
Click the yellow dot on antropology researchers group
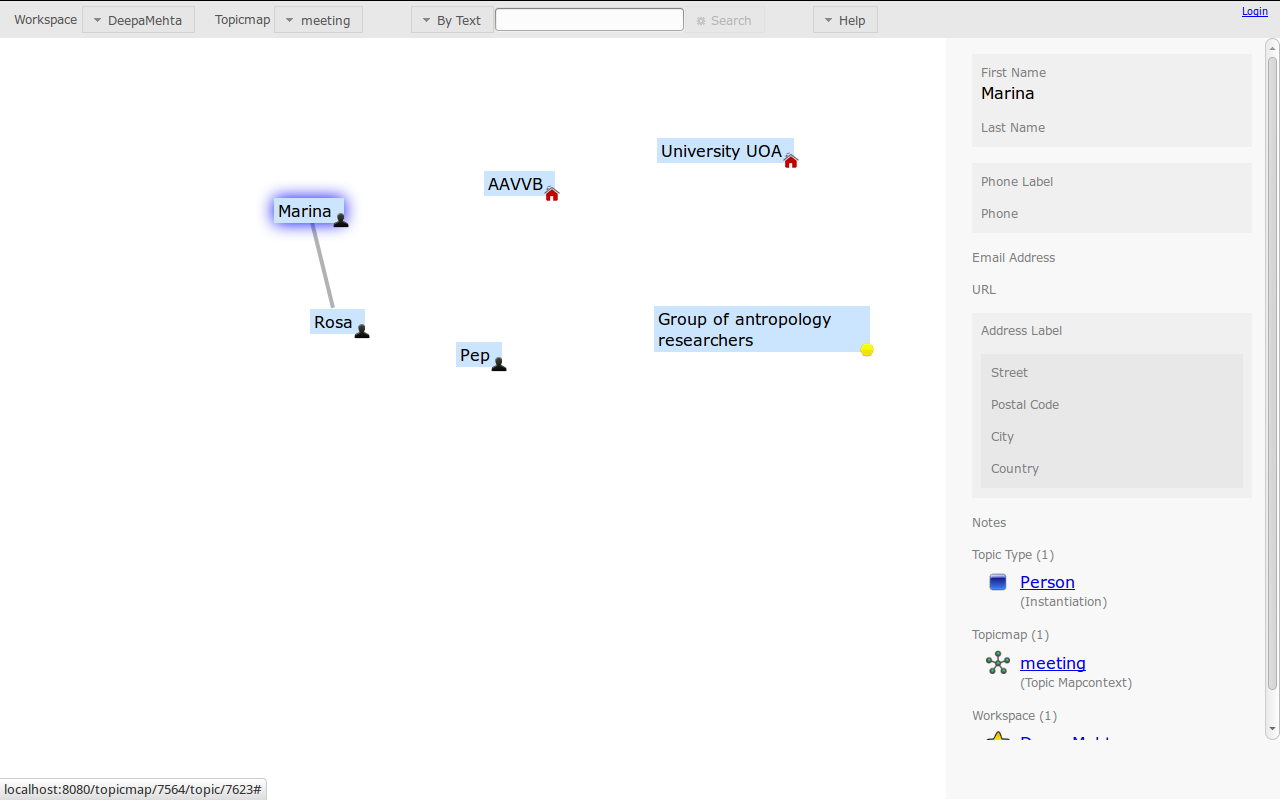[867, 349]
